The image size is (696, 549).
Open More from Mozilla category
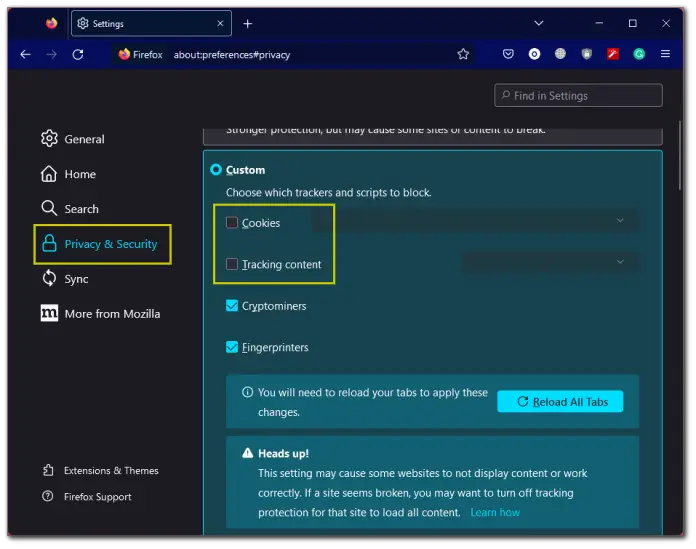pos(100,314)
